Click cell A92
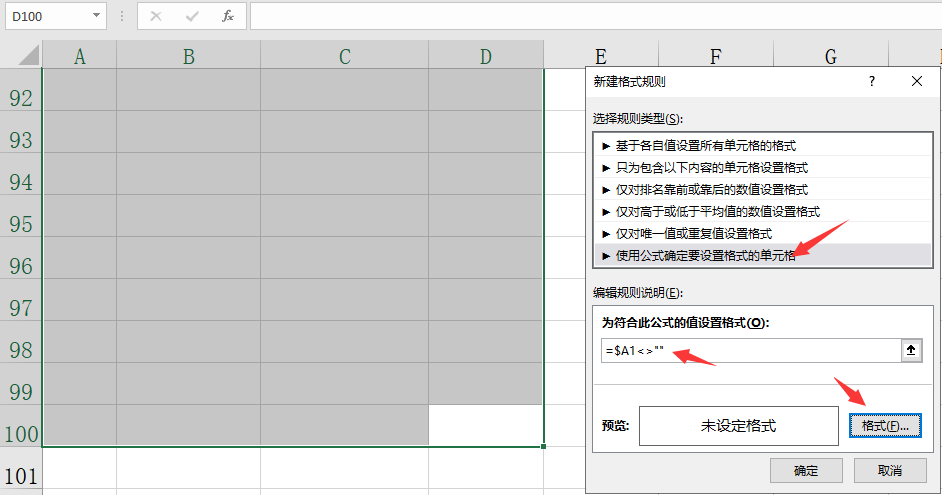942x495 pixels. click(79, 90)
